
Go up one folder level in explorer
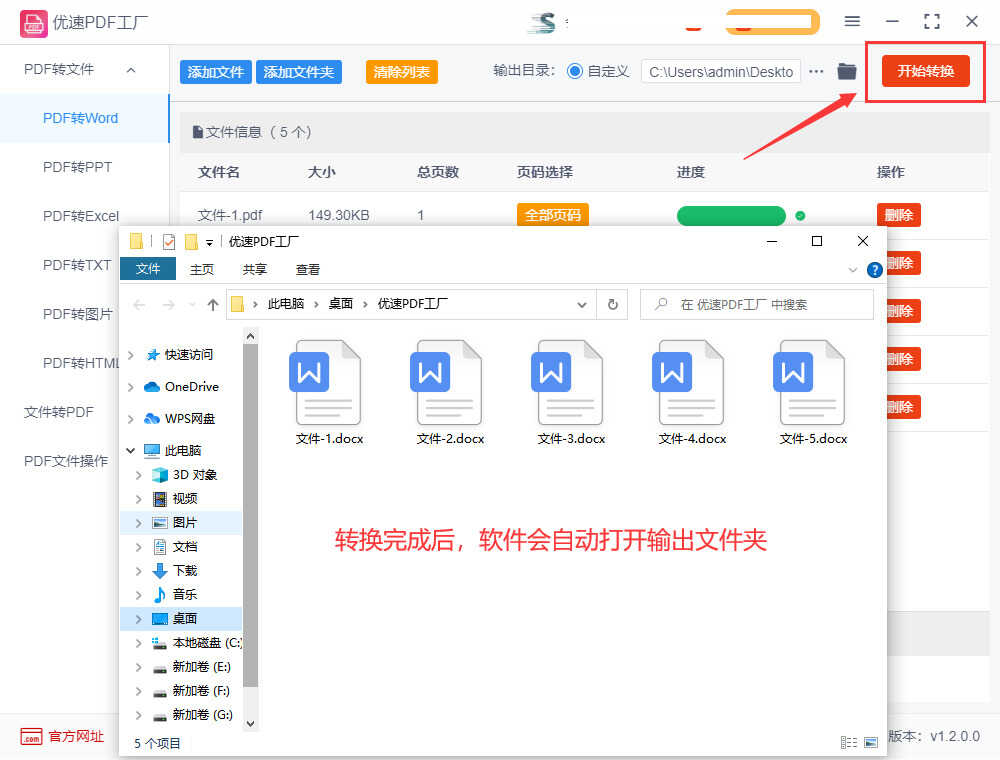click(212, 305)
